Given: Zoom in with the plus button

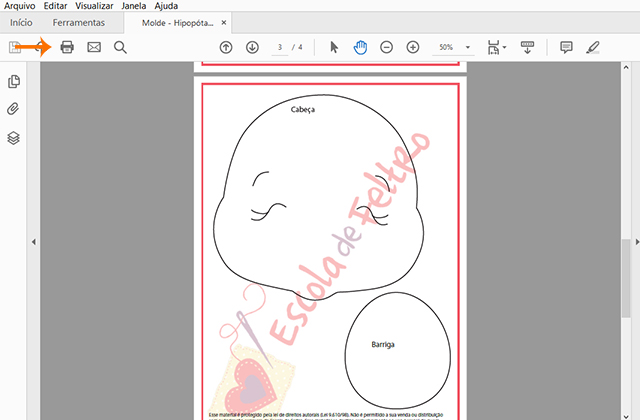Looking at the screenshot, I should click(413, 47).
